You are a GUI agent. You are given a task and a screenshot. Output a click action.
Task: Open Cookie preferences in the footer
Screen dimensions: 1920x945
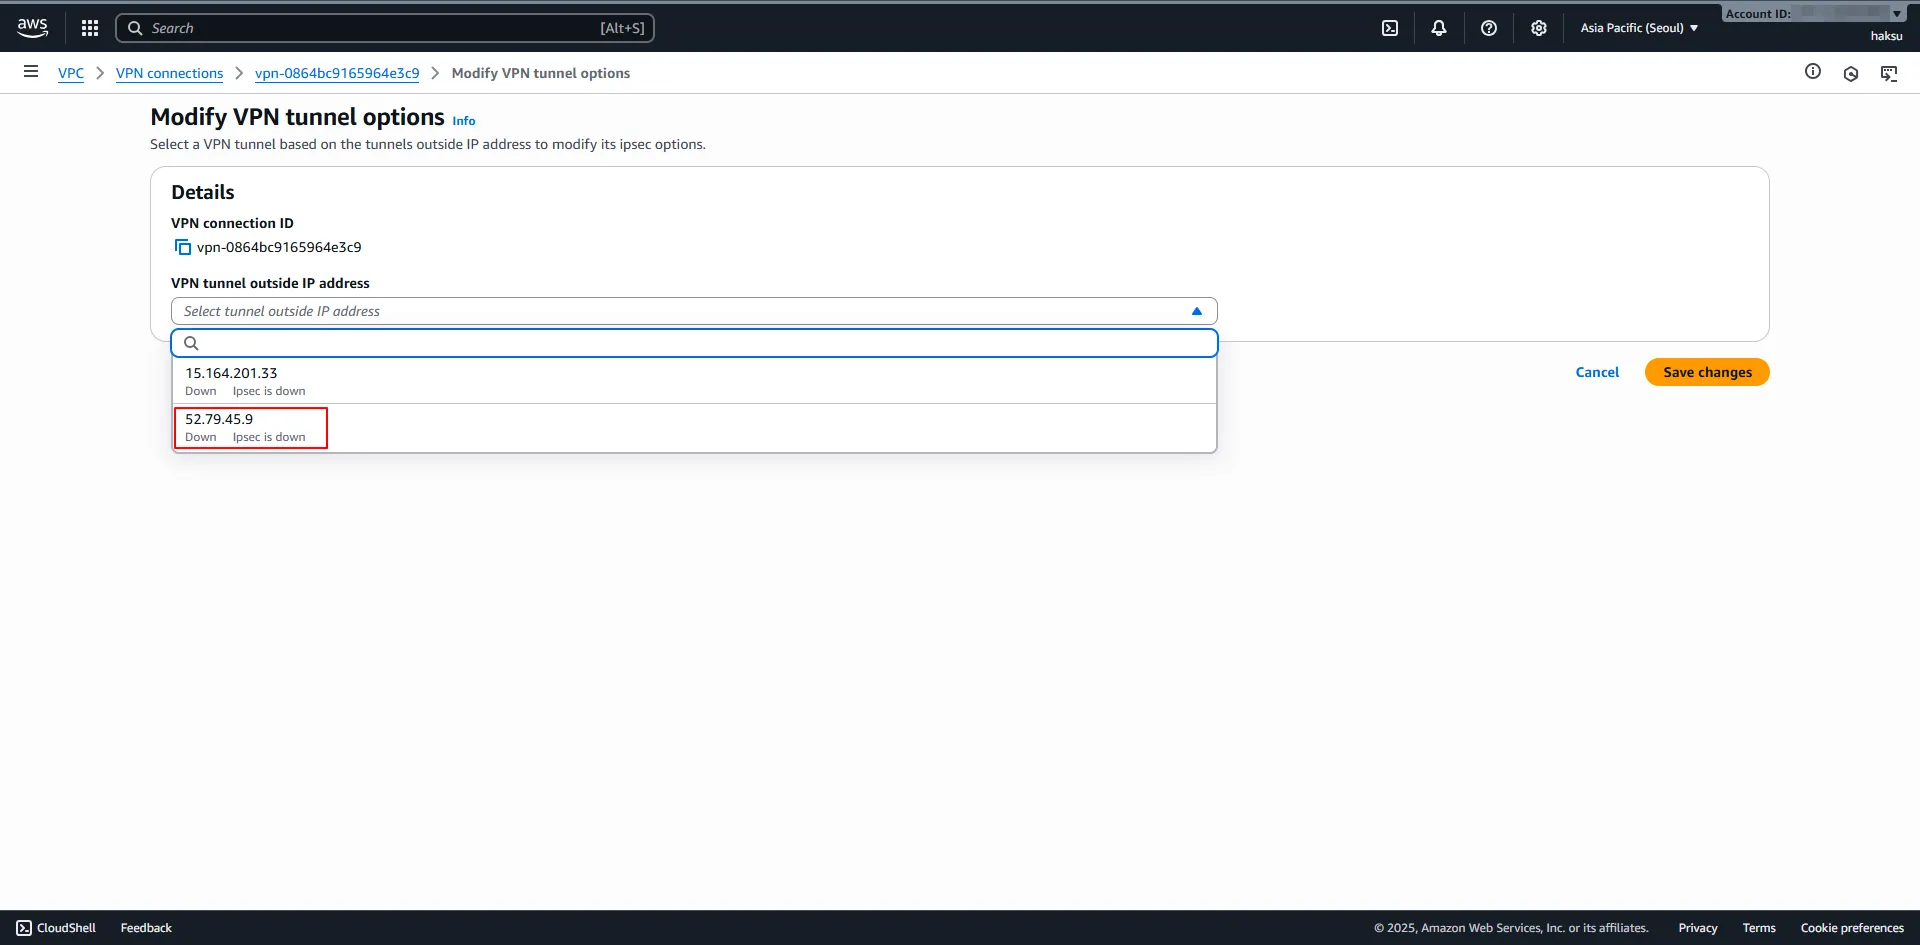pyautogui.click(x=1852, y=928)
